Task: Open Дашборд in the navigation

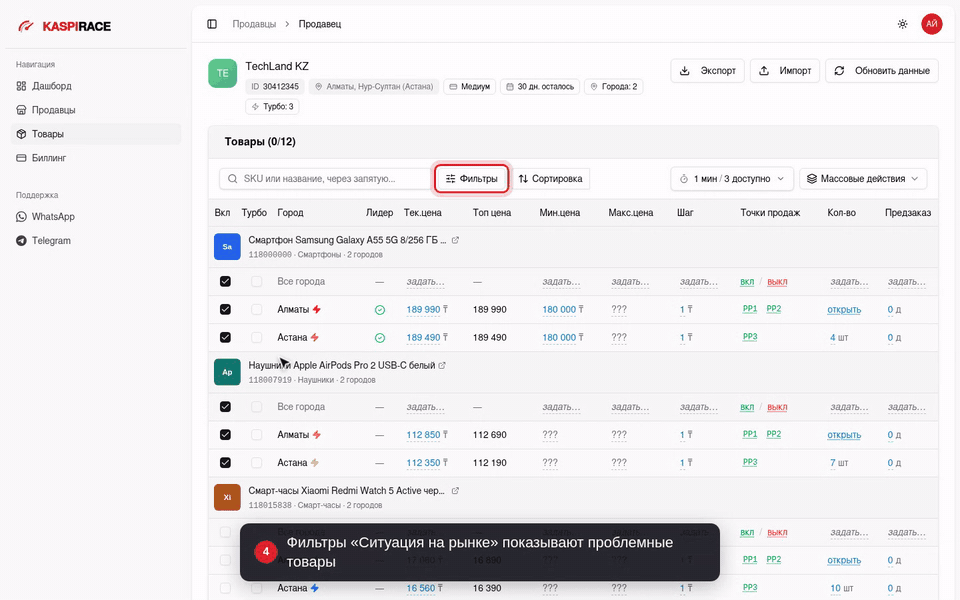Action: click(96, 86)
